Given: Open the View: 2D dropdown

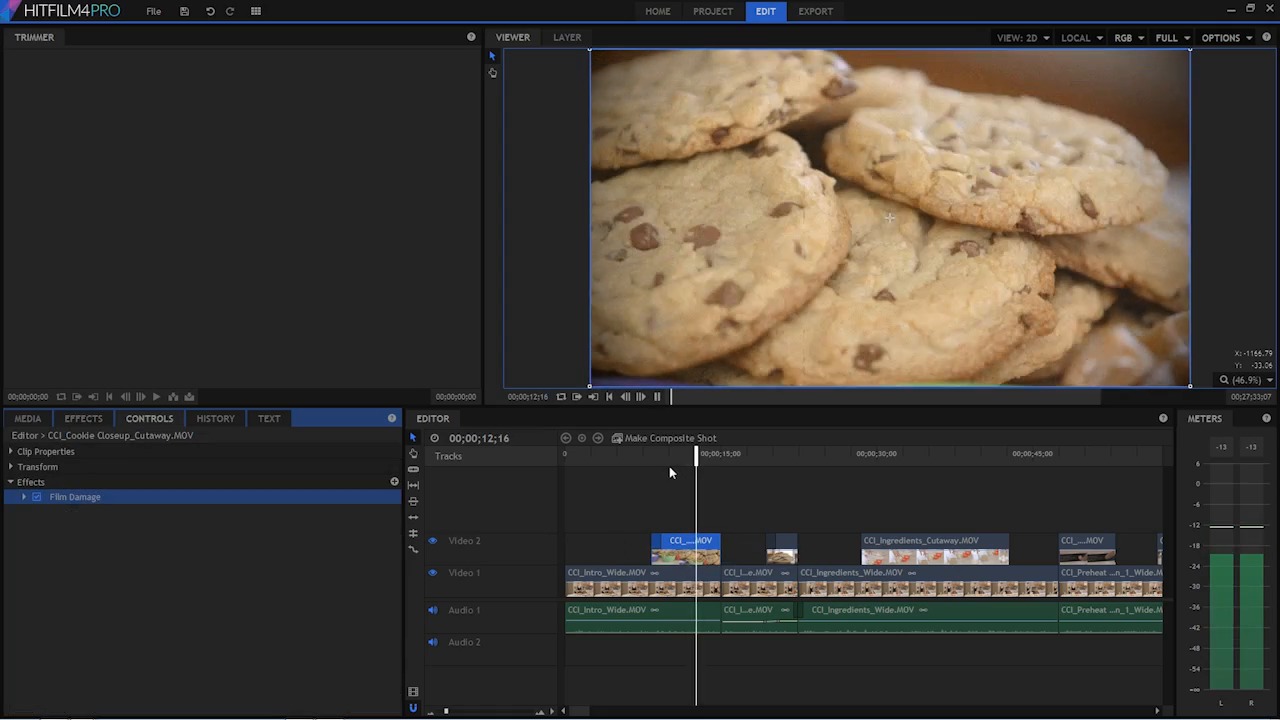Looking at the screenshot, I should click(x=1022, y=38).
